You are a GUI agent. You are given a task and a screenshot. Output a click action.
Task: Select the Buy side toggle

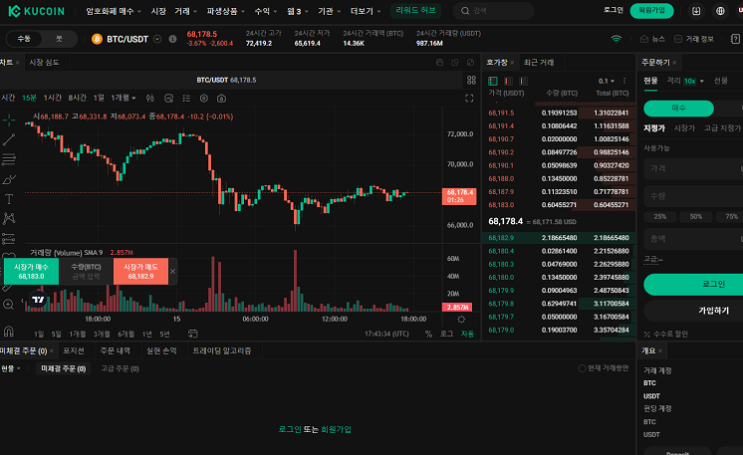(x=679, y=108)
